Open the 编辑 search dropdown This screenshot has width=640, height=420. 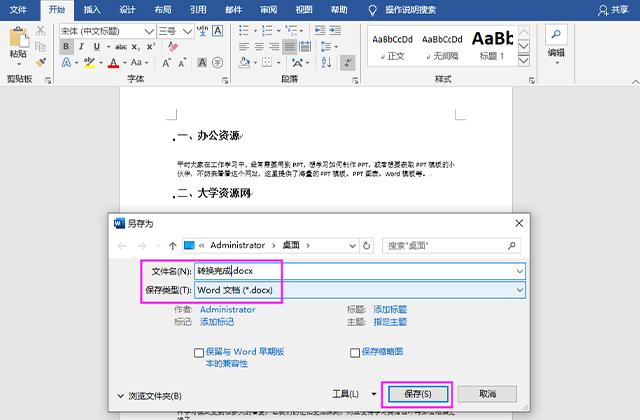click(556, 45)
